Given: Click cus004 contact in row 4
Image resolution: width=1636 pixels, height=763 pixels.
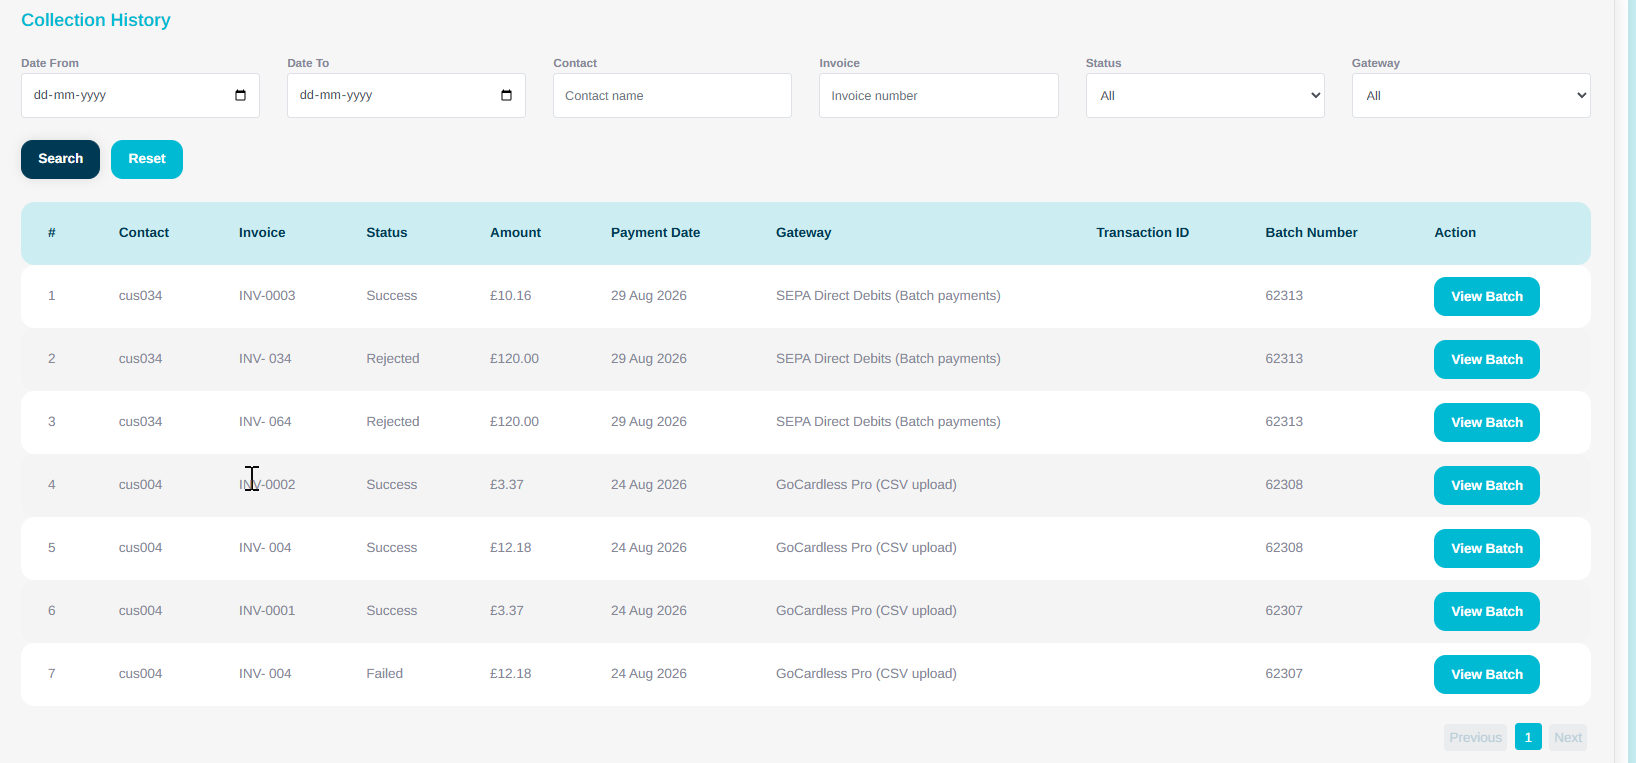Looking at the screenshot, I should 140,484.
